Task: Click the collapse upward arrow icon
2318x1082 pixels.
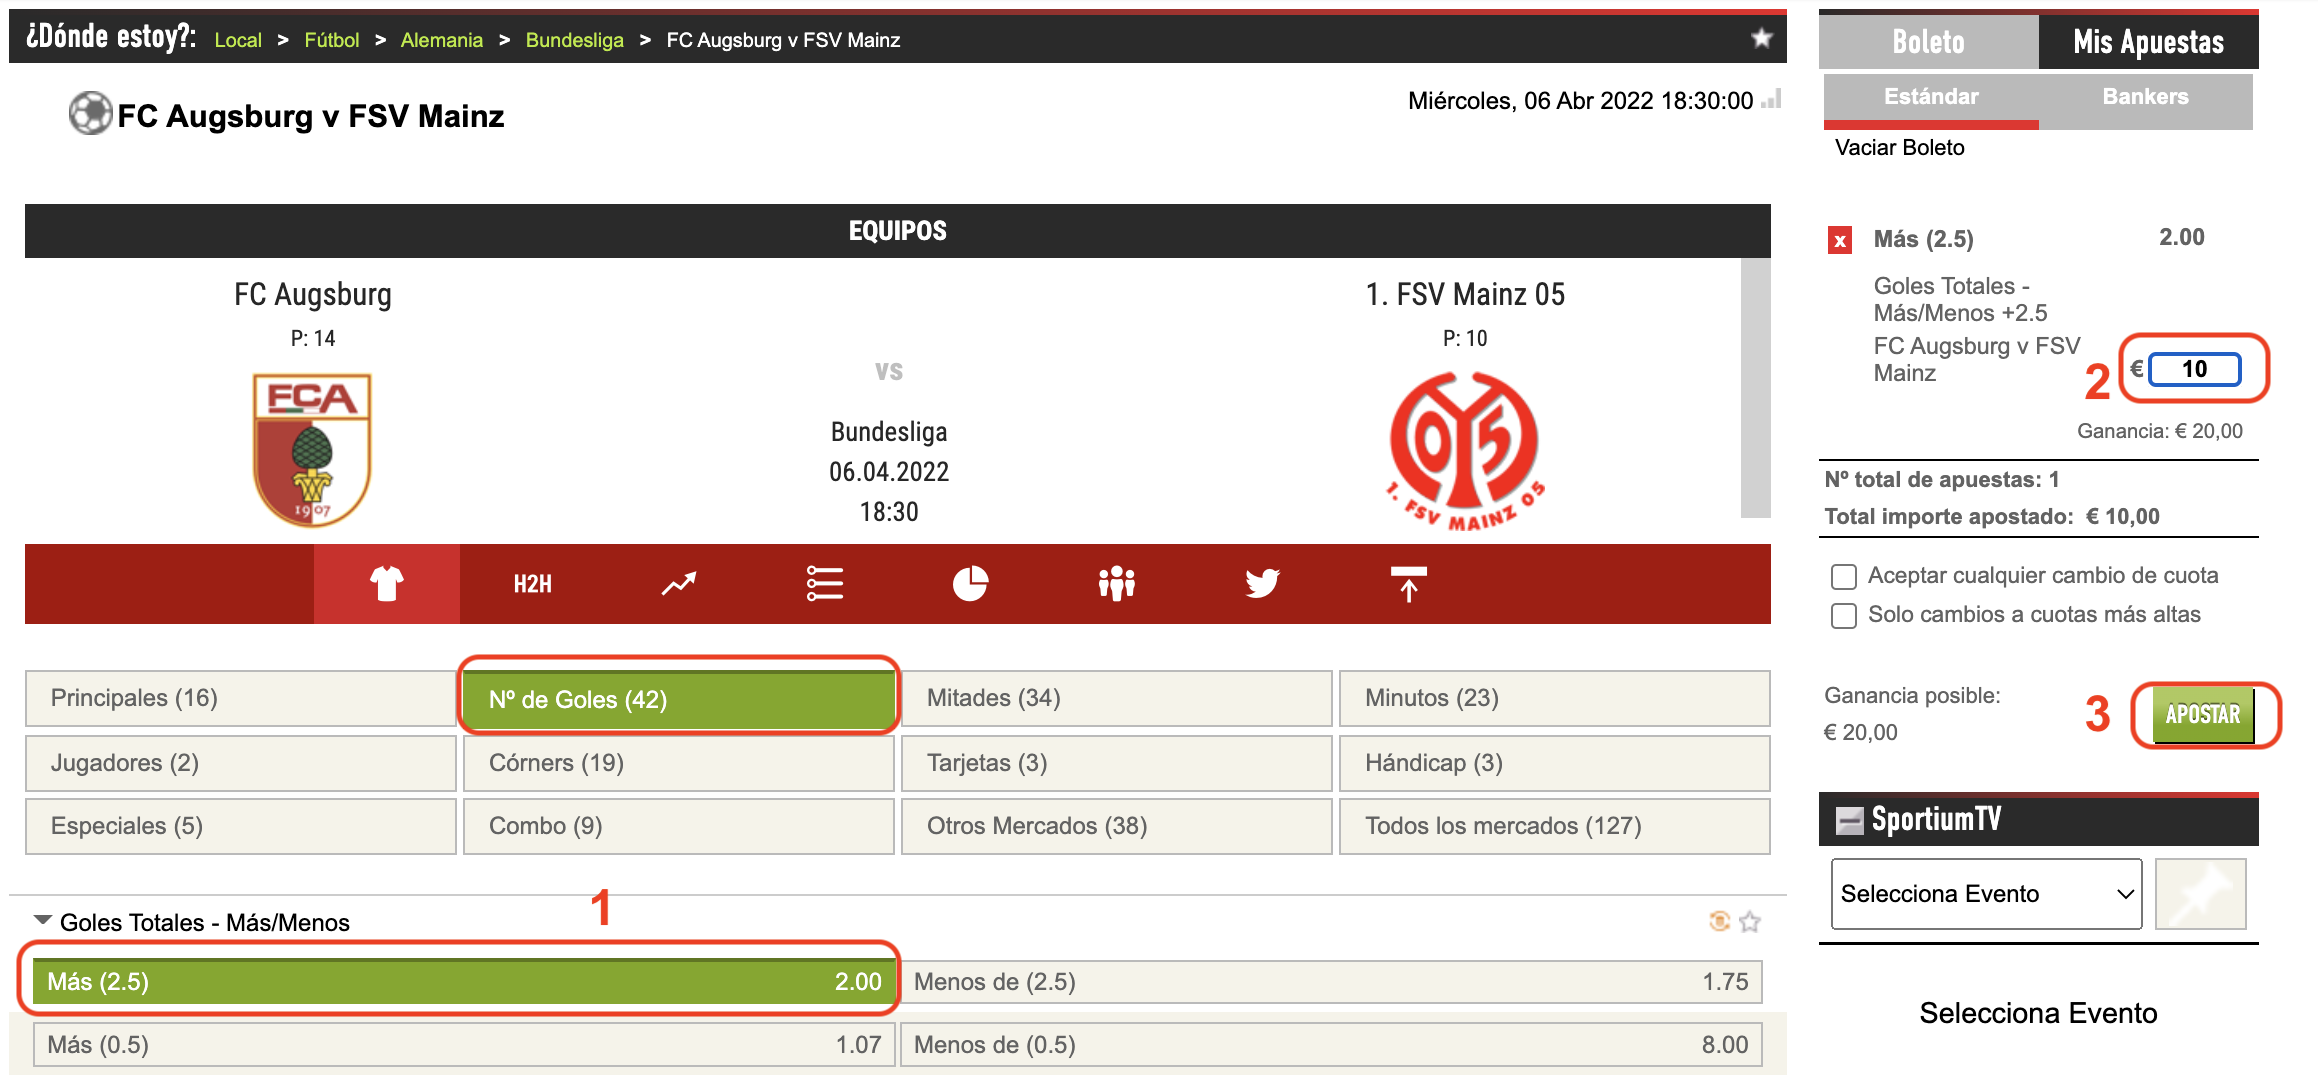Action: coord(1408,584)
